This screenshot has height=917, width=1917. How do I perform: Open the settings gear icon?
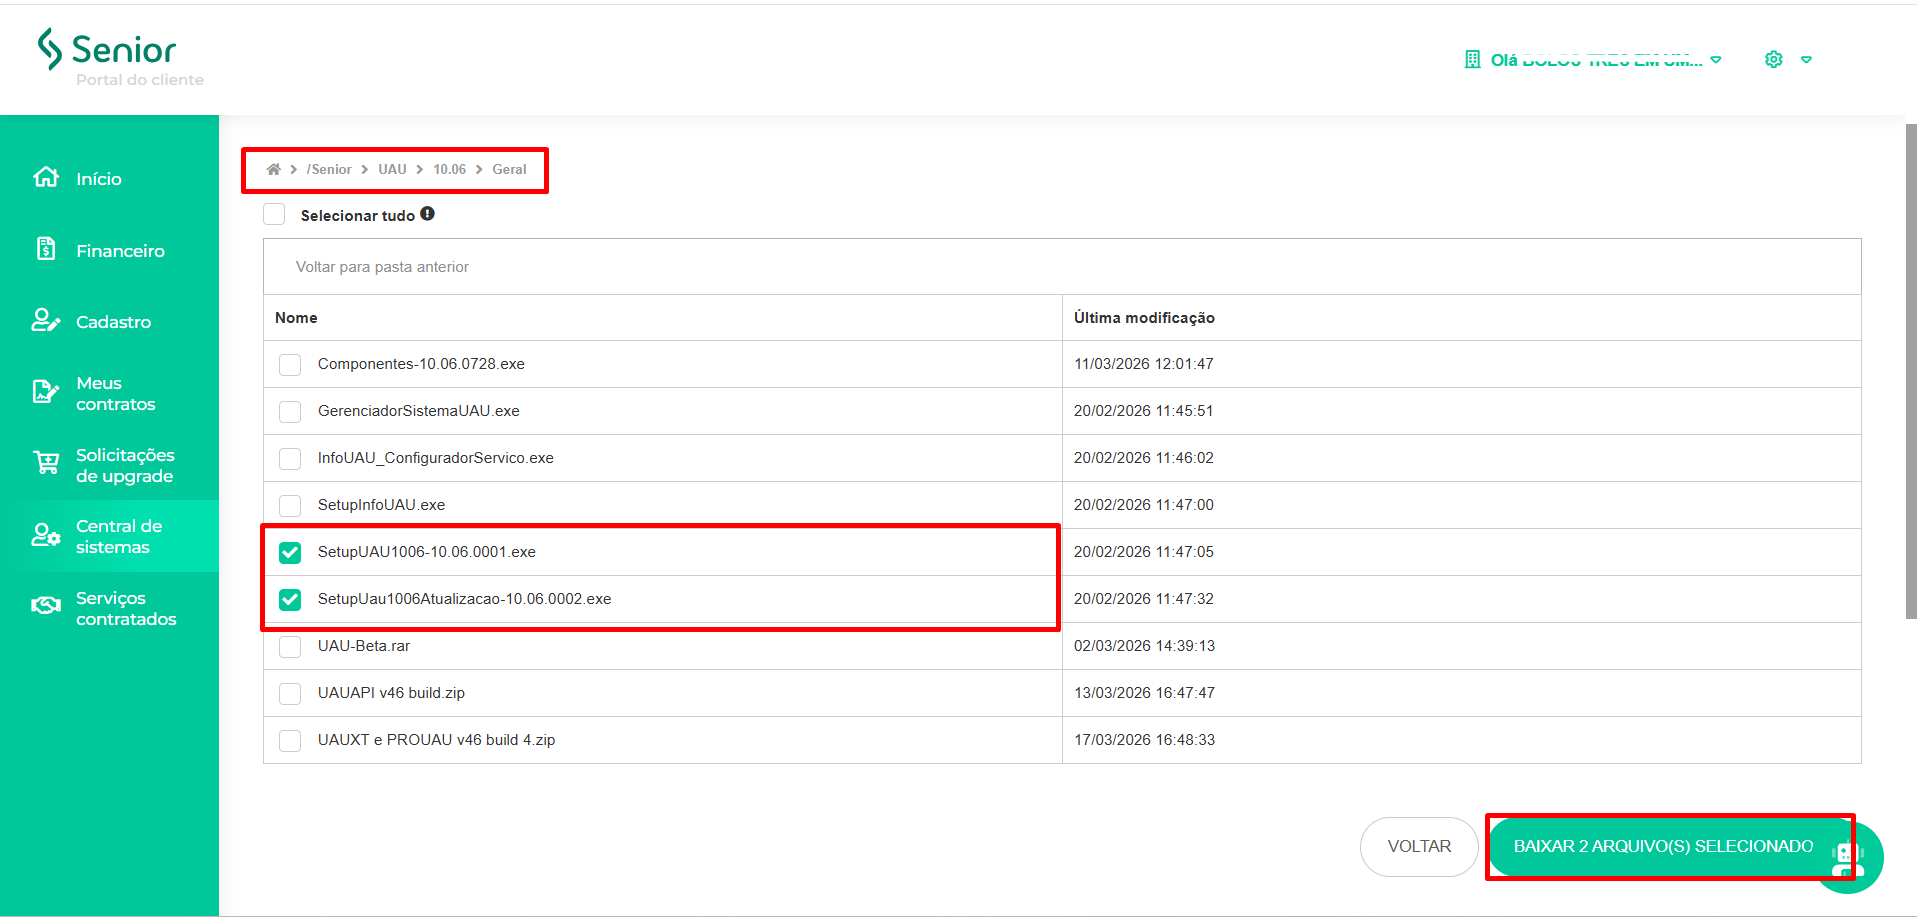pos(1773,60)
